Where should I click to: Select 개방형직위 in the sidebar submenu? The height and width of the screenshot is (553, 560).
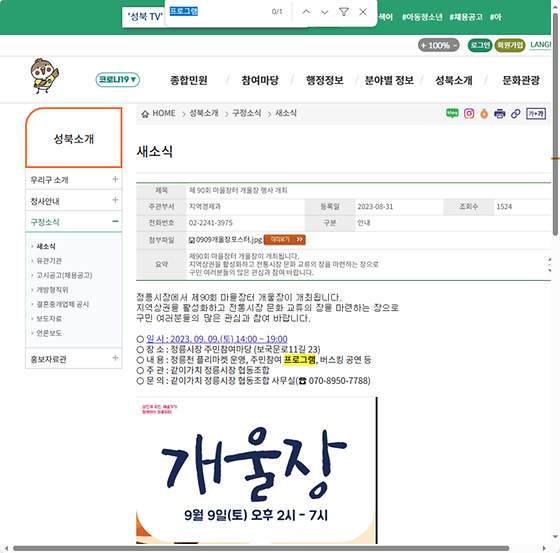click(52, 290)
